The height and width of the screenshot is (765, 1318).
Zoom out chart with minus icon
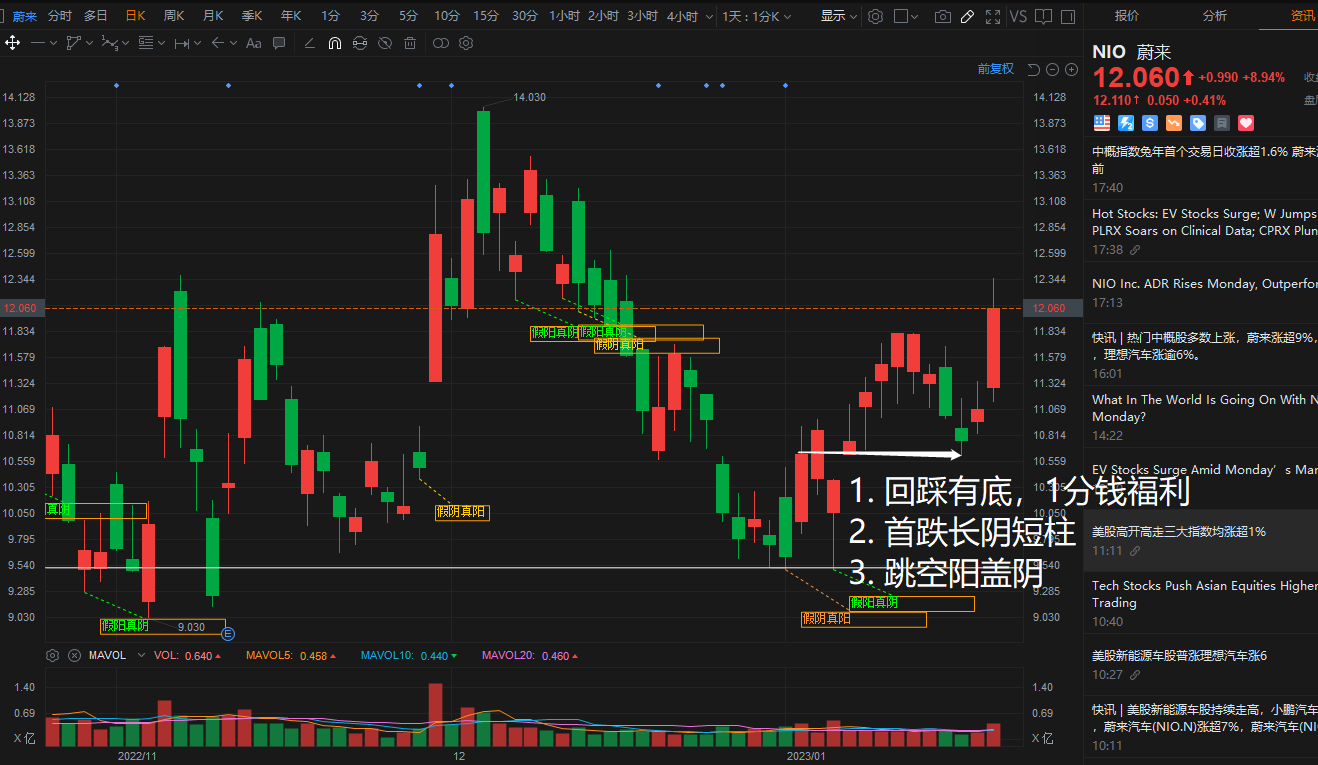pyautogui.click(x=1052, y=69)
